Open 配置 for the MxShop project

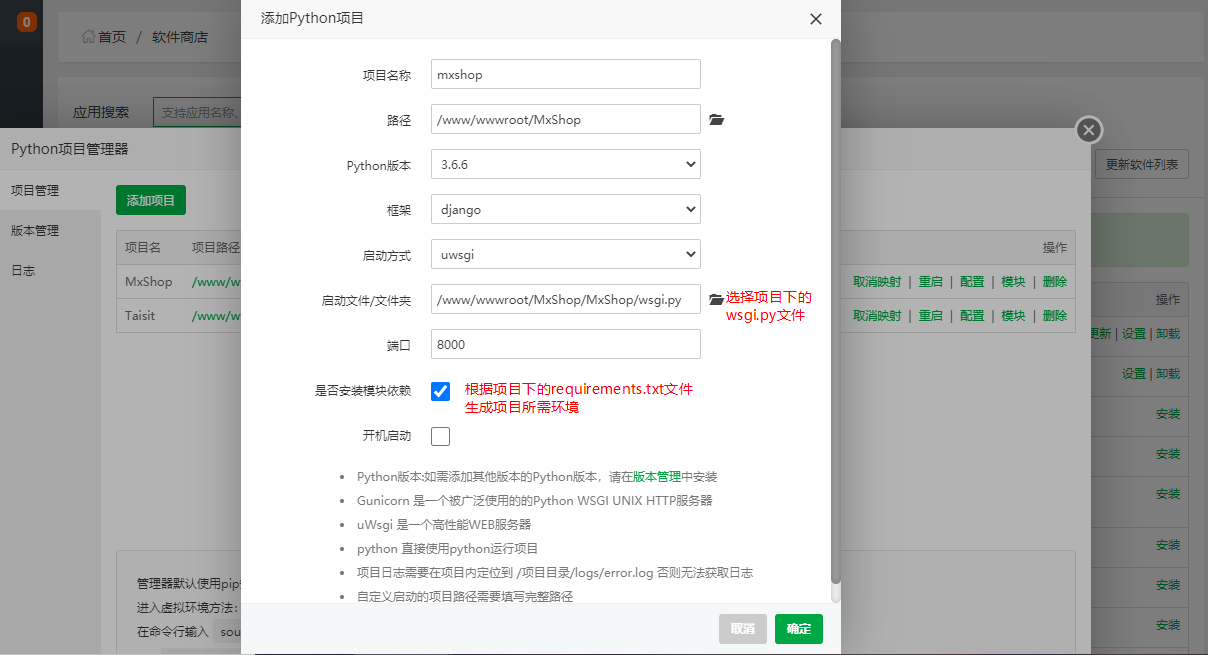(971, 281)
